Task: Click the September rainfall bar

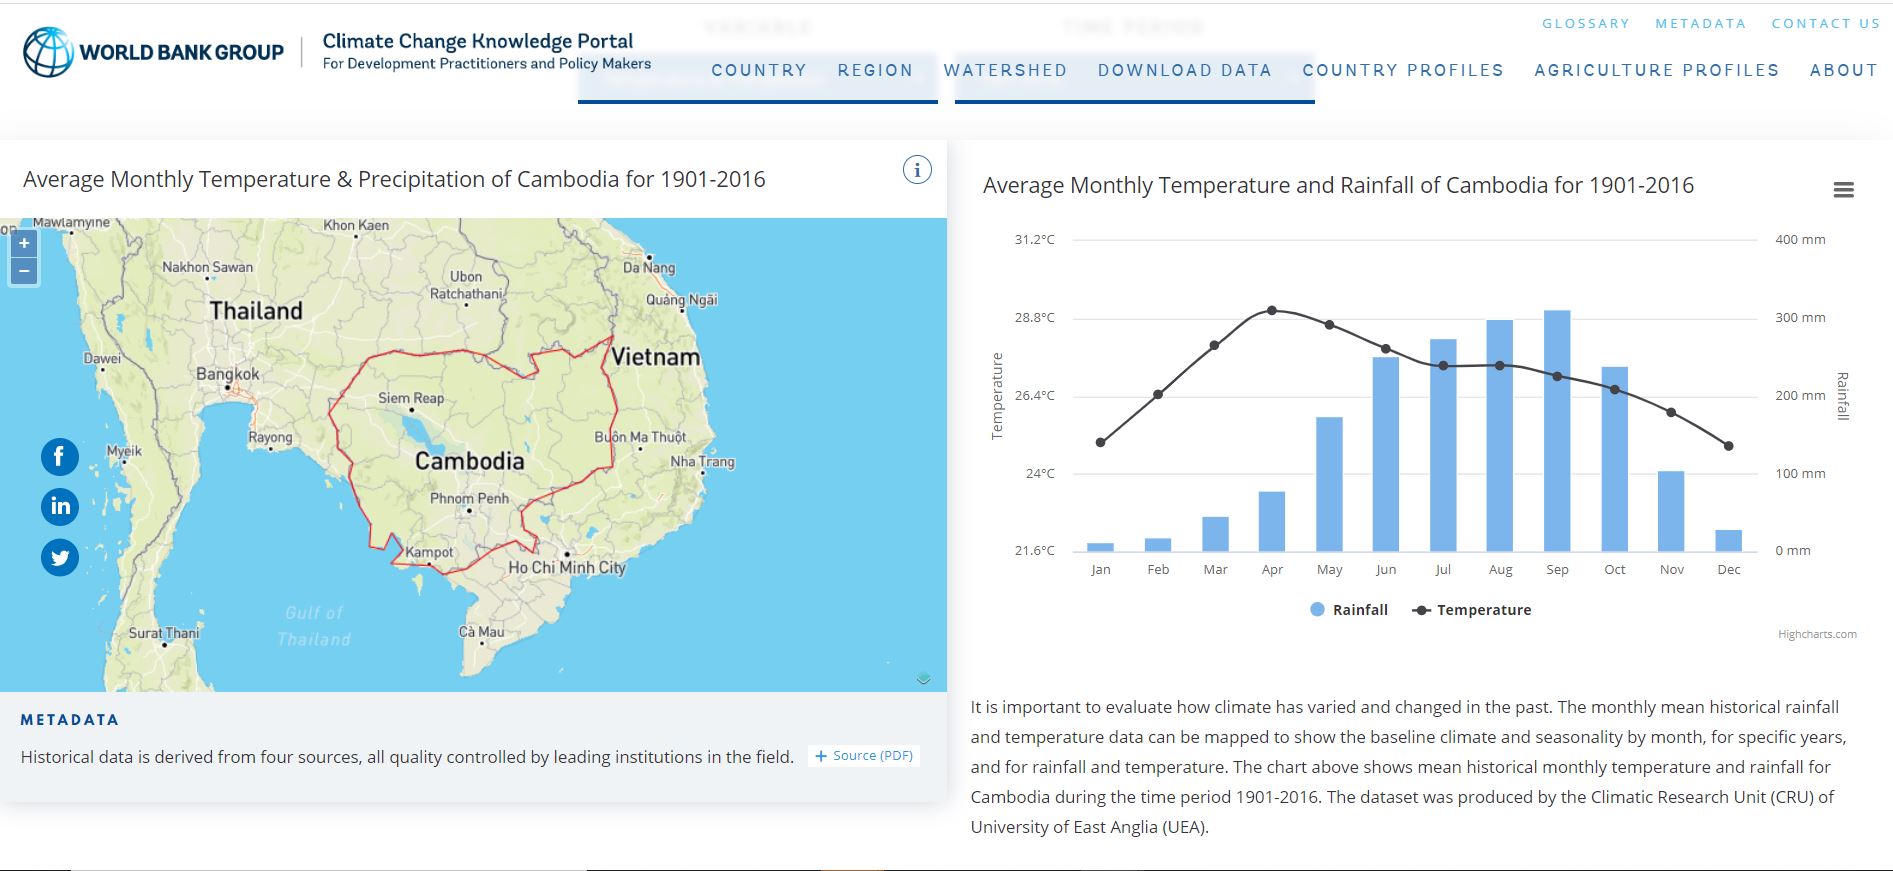Action: pos(1557,430)
